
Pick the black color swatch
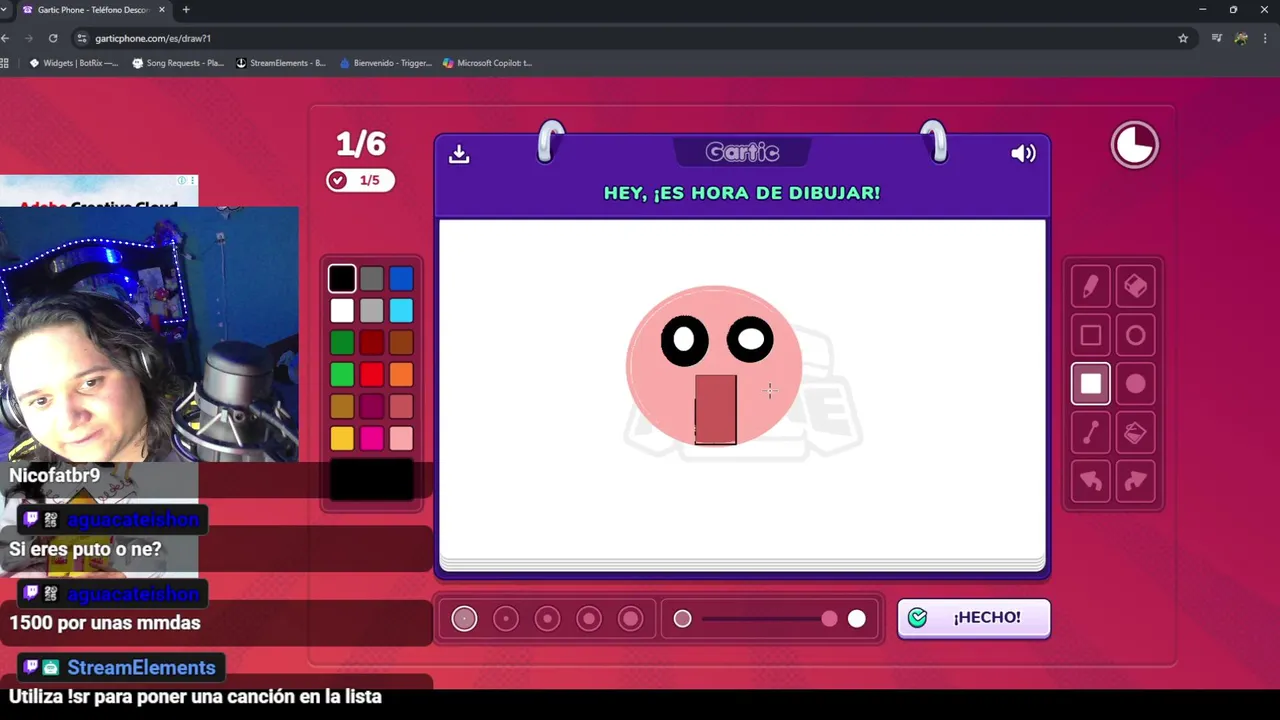coord(342,278)
